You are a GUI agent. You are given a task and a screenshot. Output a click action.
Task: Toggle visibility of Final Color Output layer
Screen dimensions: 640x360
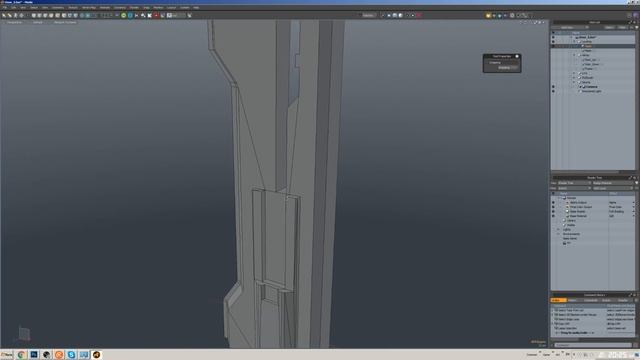pos(553,207)
